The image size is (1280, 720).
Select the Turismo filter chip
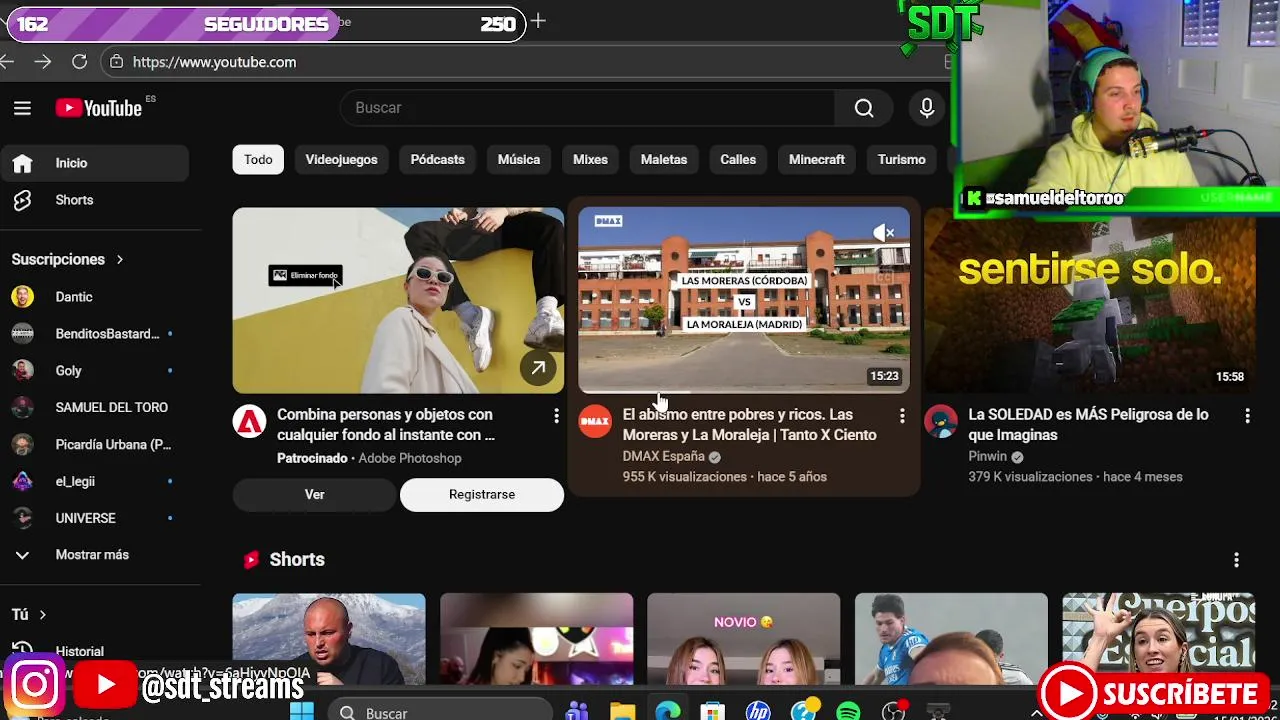point(902,160)
